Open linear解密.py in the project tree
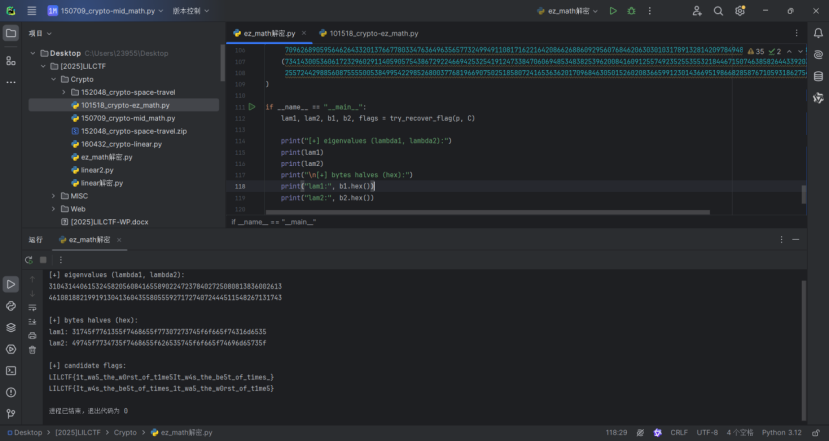Viewport: 829px width, 441px height. [101, 183]
